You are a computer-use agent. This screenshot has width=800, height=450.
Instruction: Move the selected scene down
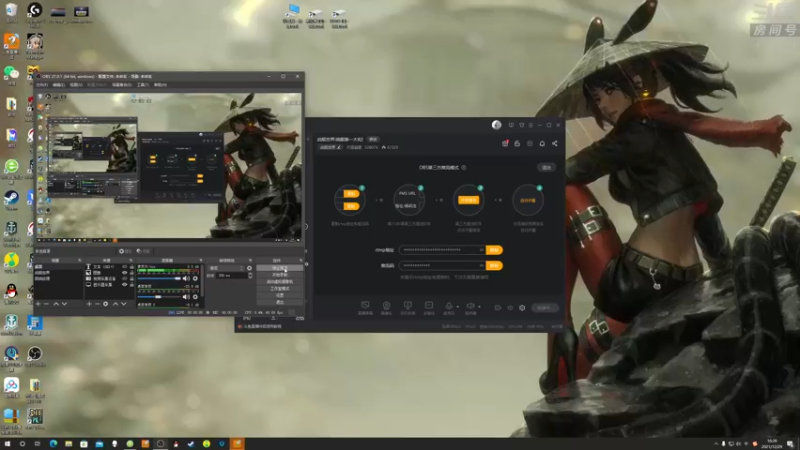point(64,304)
